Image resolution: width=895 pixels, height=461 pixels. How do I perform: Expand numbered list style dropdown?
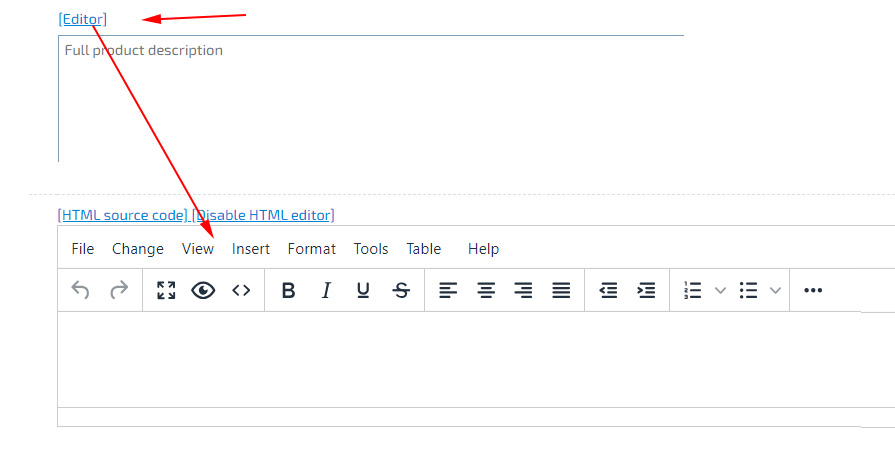click(720, 290)
